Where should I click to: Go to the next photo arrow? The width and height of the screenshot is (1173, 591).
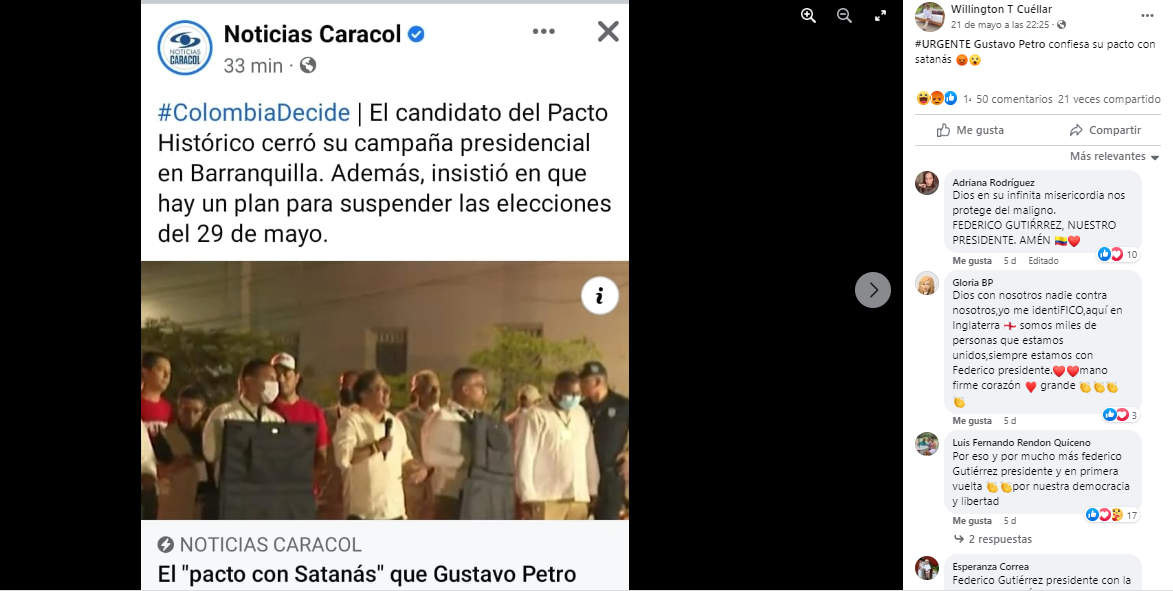873,290
